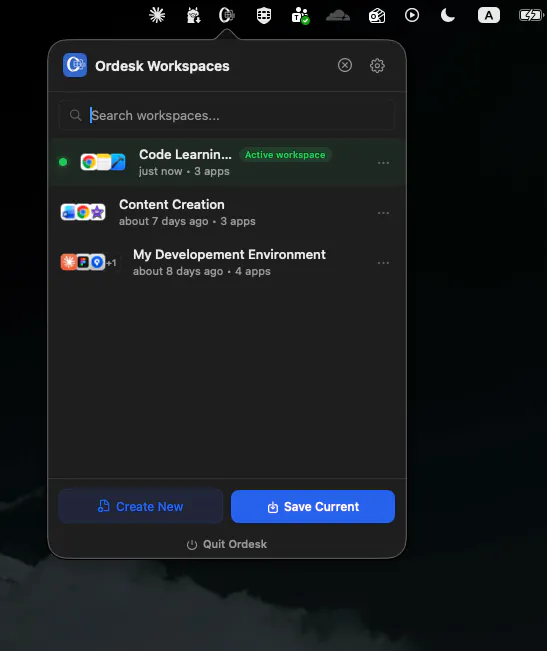Click Content Creation app icons cluster
The width and height of the screenshot is (547, 651).
coord(83,212)
